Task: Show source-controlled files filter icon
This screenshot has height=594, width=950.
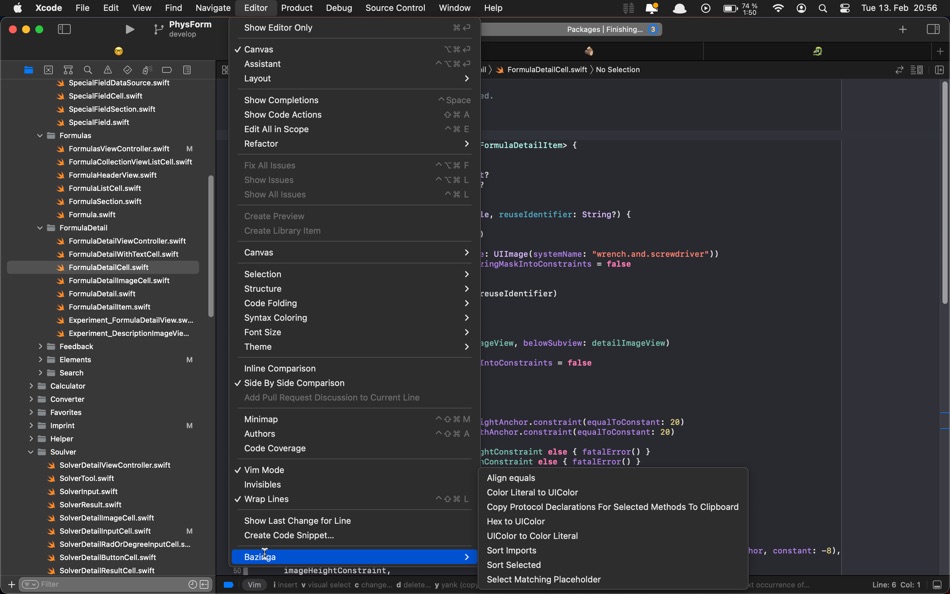Action: coord(204,584)
